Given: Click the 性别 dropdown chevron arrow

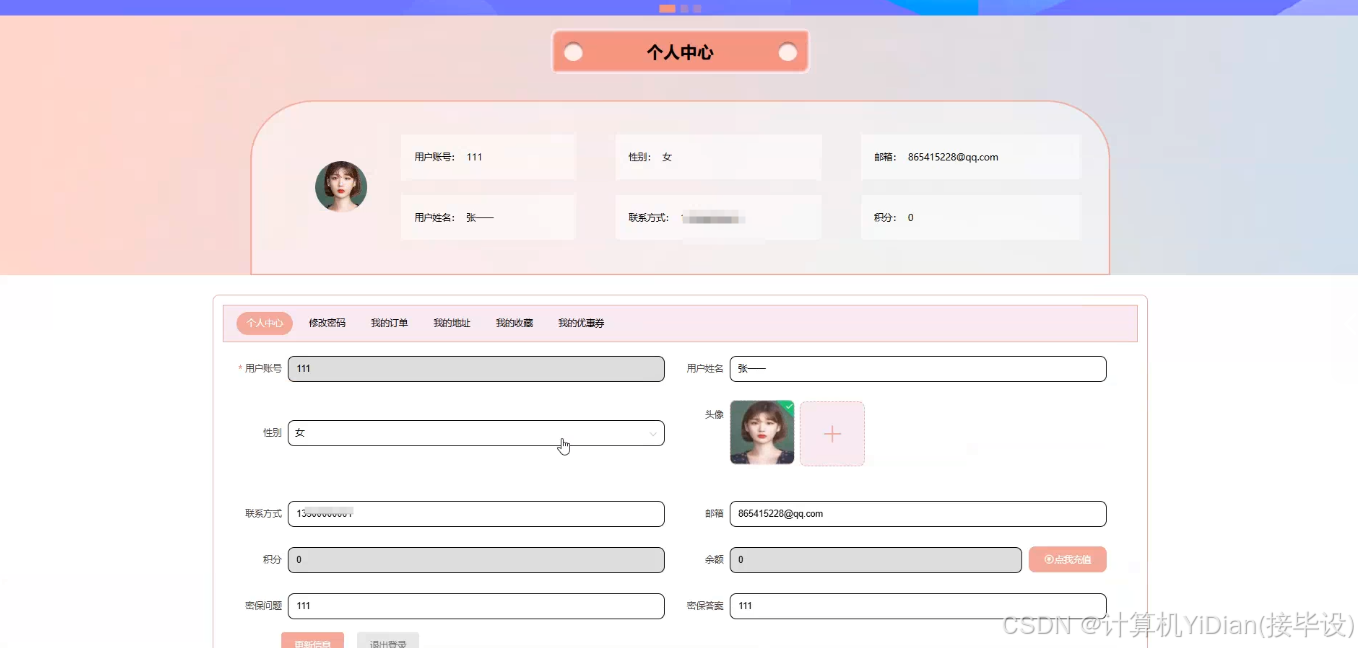Looking at the screenshot, I should 653,434.
